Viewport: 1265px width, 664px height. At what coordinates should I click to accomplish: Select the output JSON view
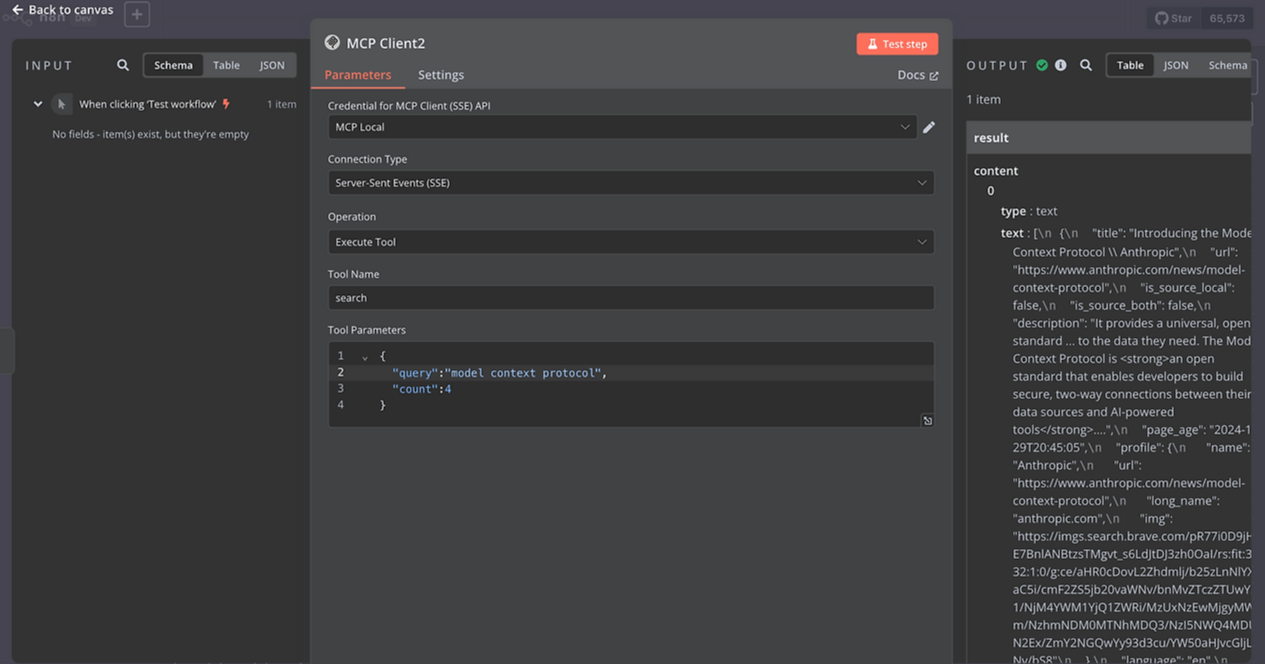pos(1176,65)
